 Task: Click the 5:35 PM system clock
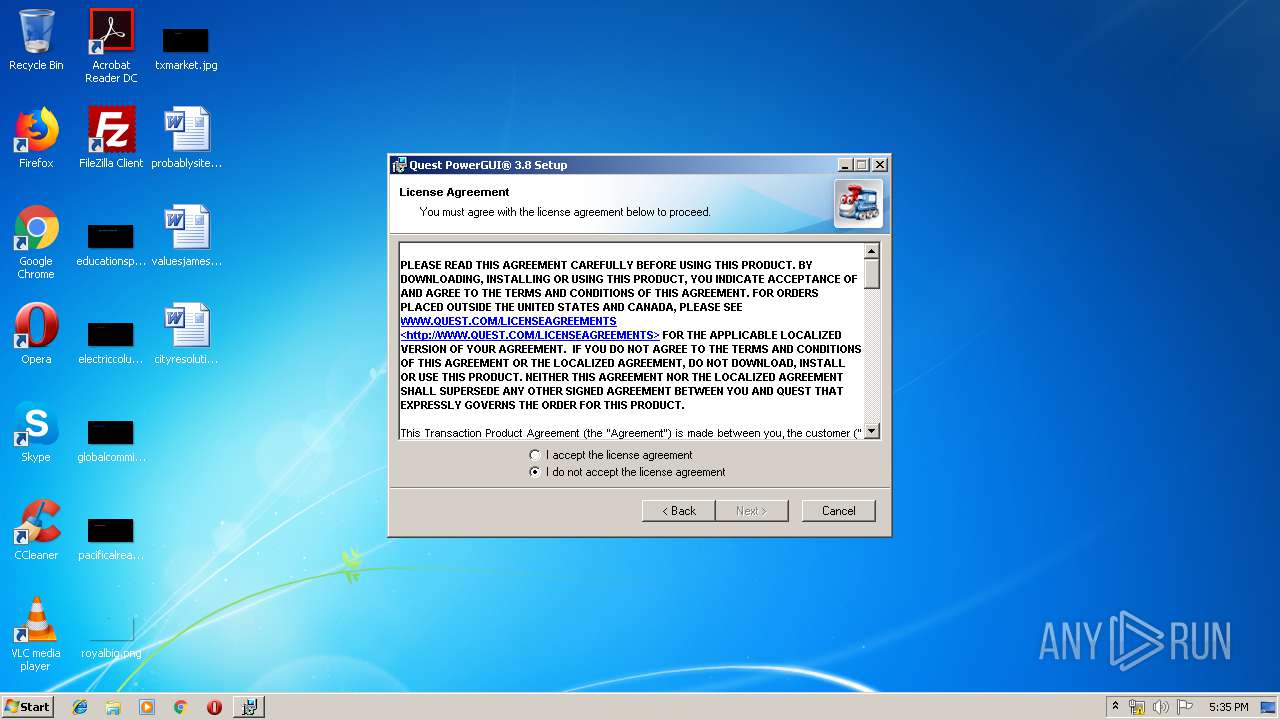point(1228,707)
